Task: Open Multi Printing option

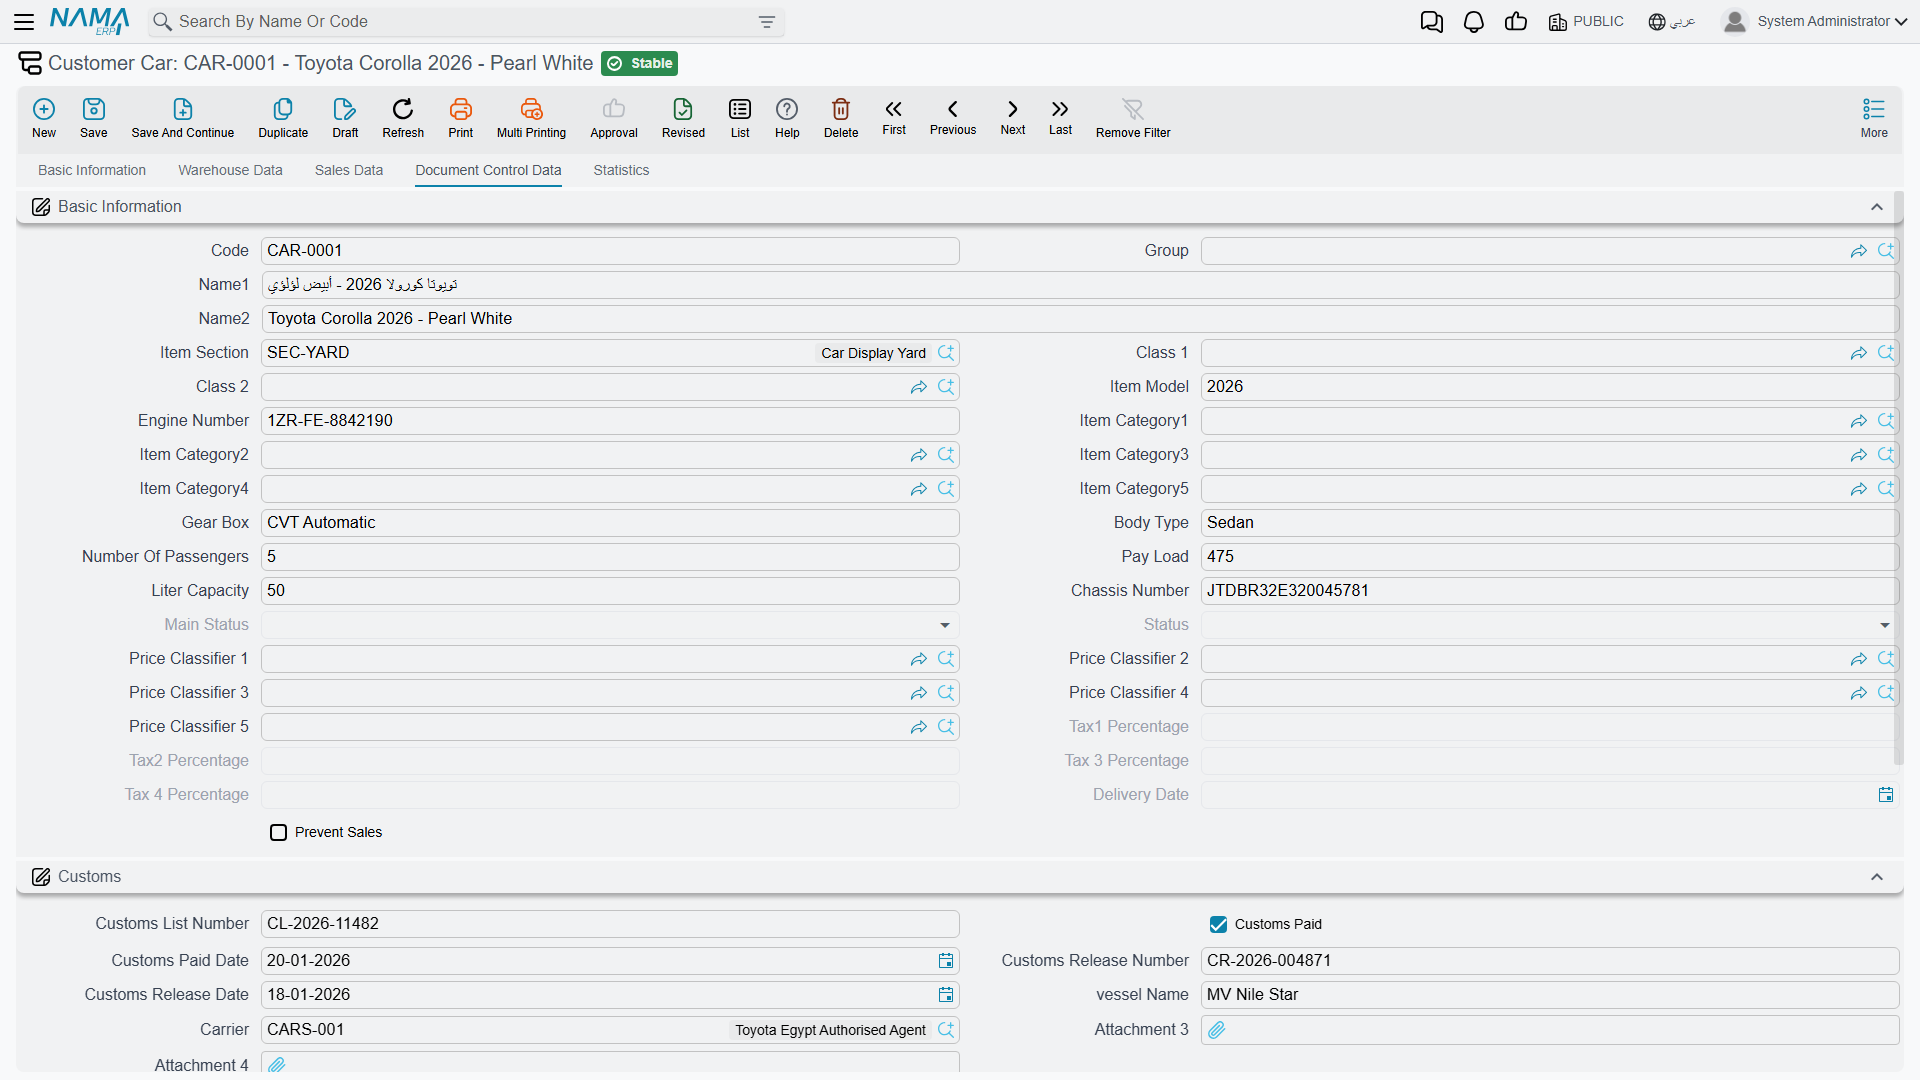Action: pyautogui.click(x=531, y=117)
